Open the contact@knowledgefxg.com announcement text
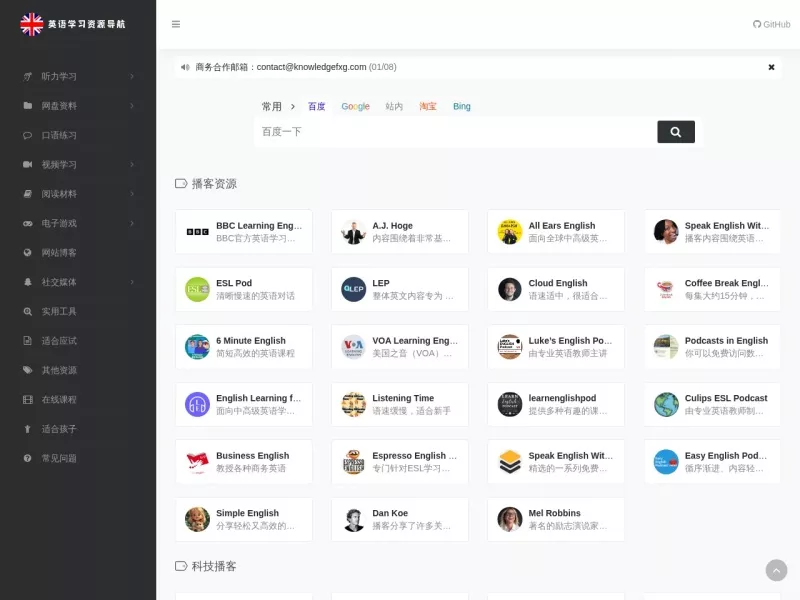The height and width of the screenshot is (600, 800). tap(296, 67)
